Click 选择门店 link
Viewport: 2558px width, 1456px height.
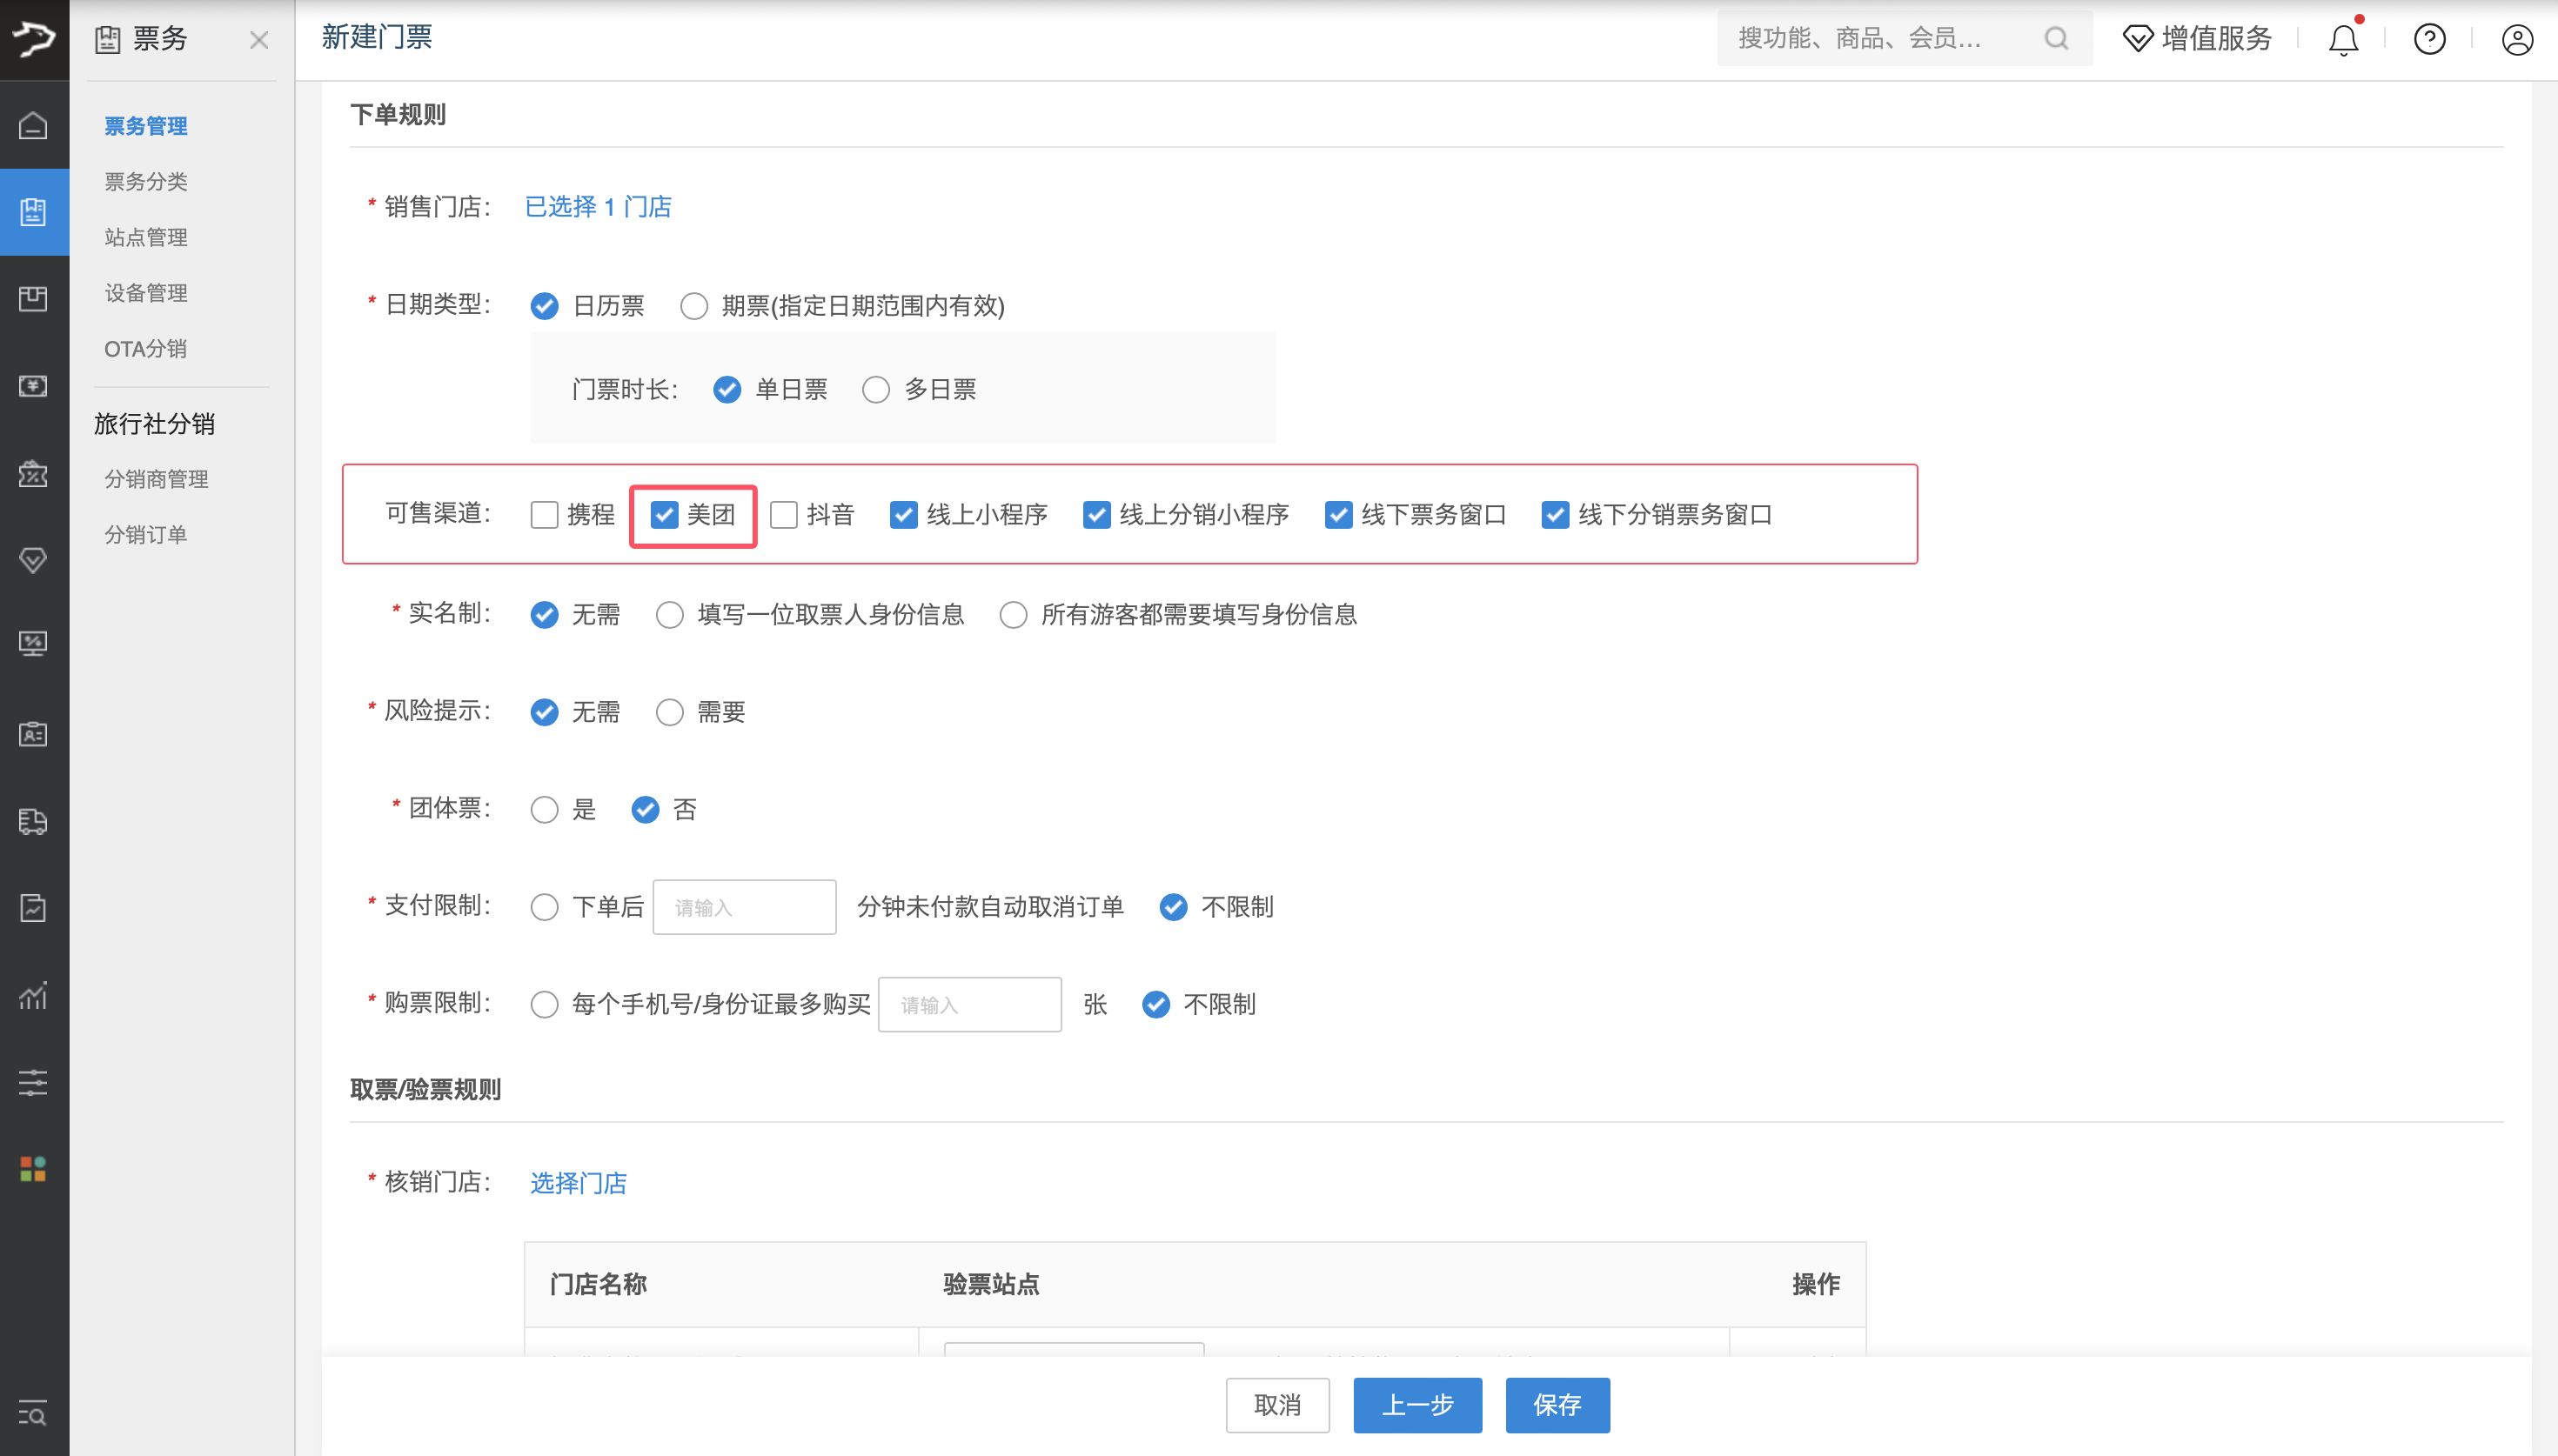click(578, 1183)
